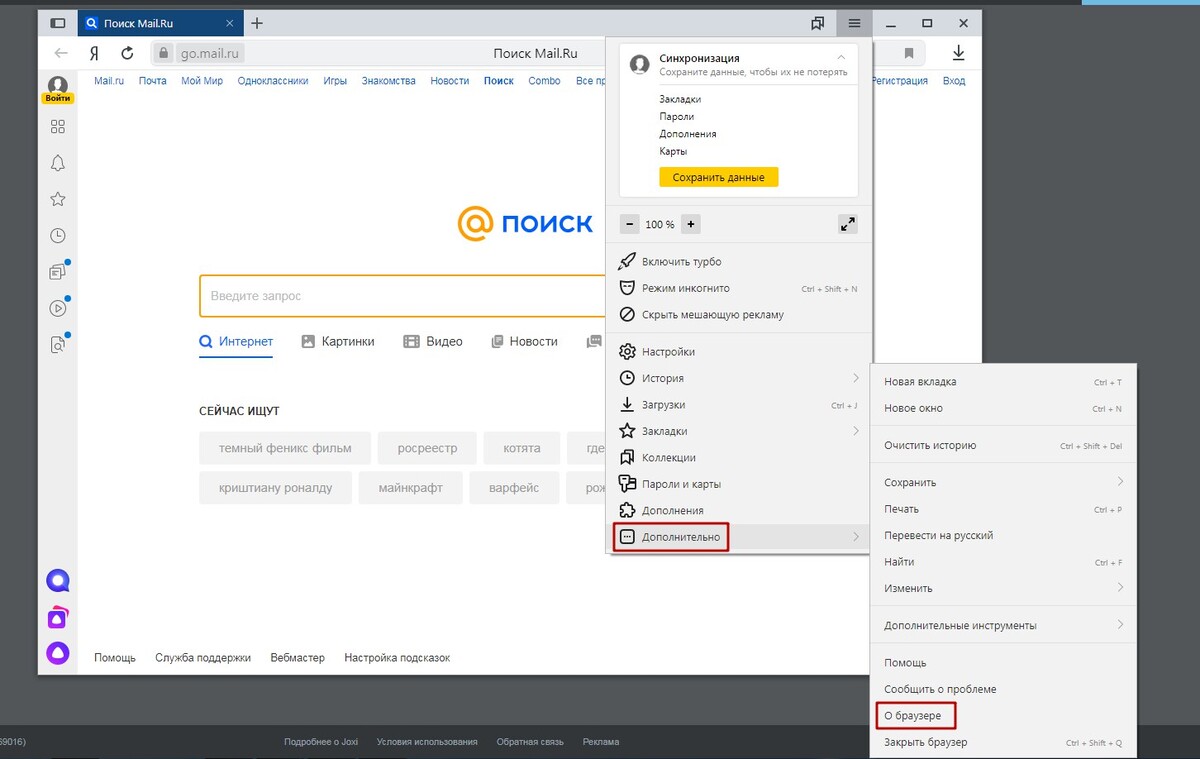Click the page reload icon
Image resolution: width=1200 pixels, height=759 pixels.
click(127, 53)
